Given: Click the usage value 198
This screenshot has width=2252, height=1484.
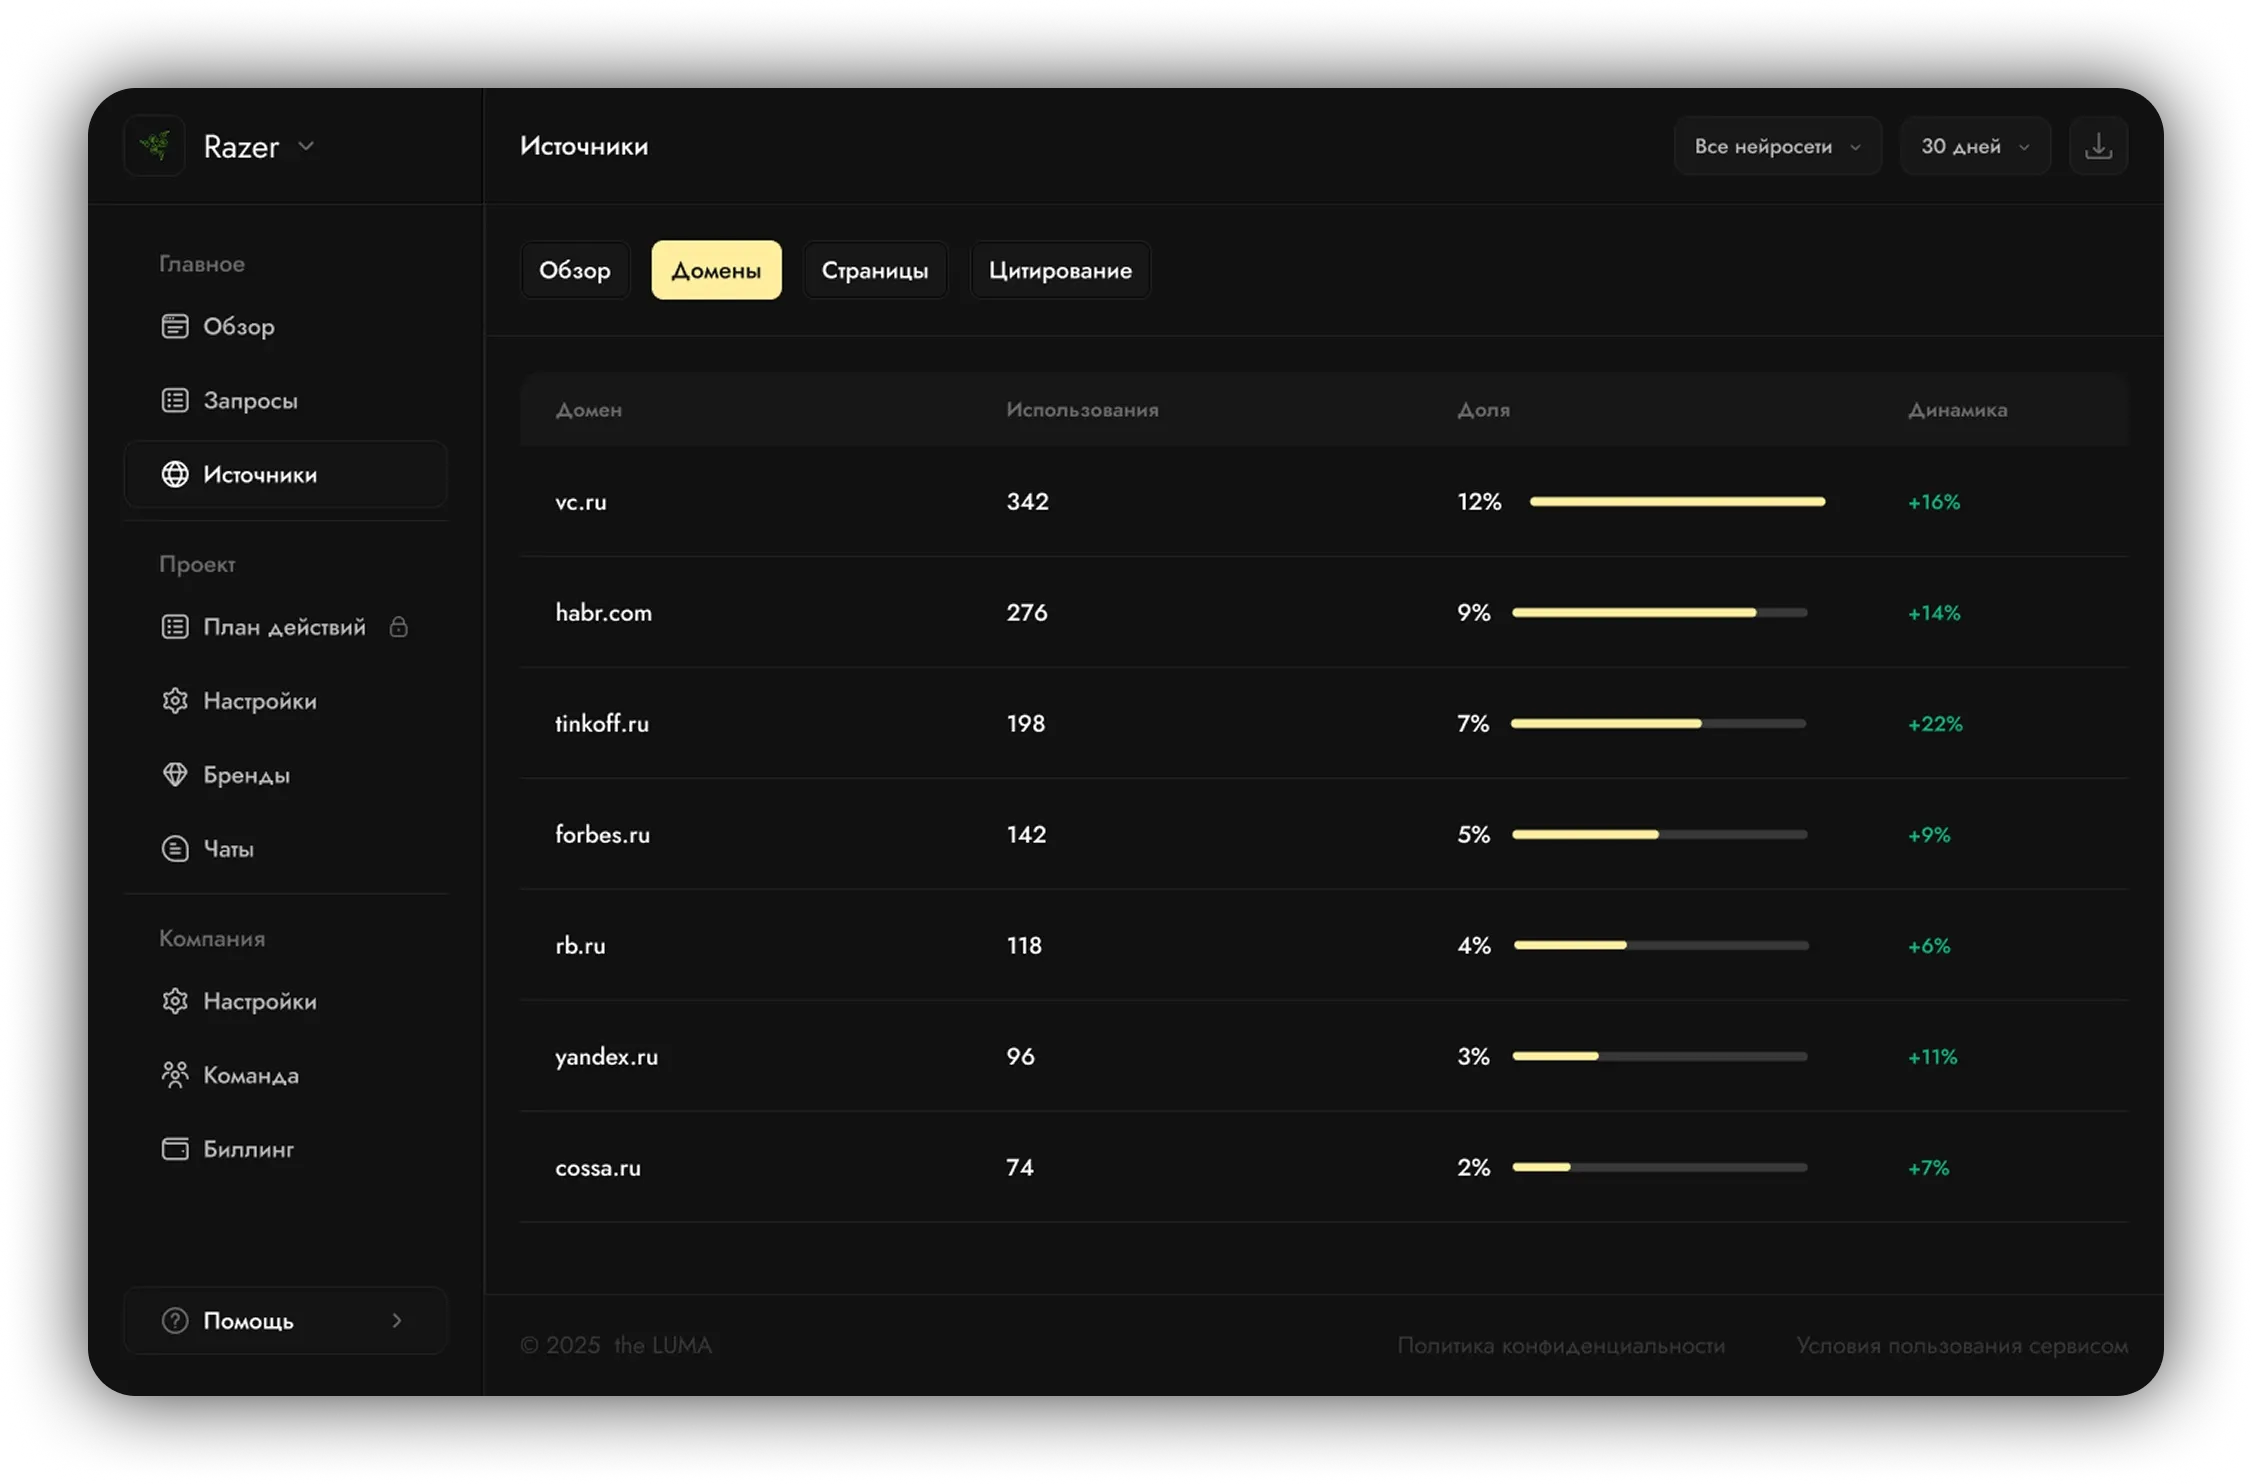Looking at the screenshot, I should (1026, 724).
